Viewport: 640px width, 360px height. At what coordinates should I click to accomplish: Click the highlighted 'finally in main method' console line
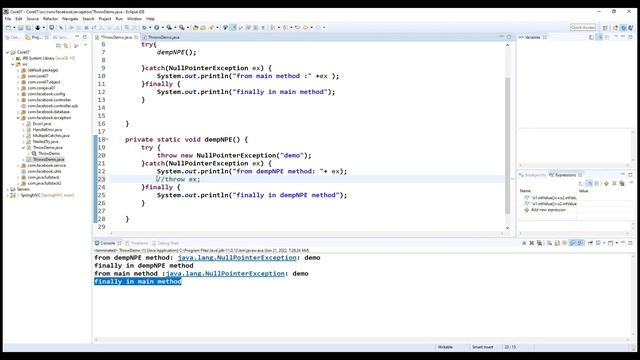point(138,282)
